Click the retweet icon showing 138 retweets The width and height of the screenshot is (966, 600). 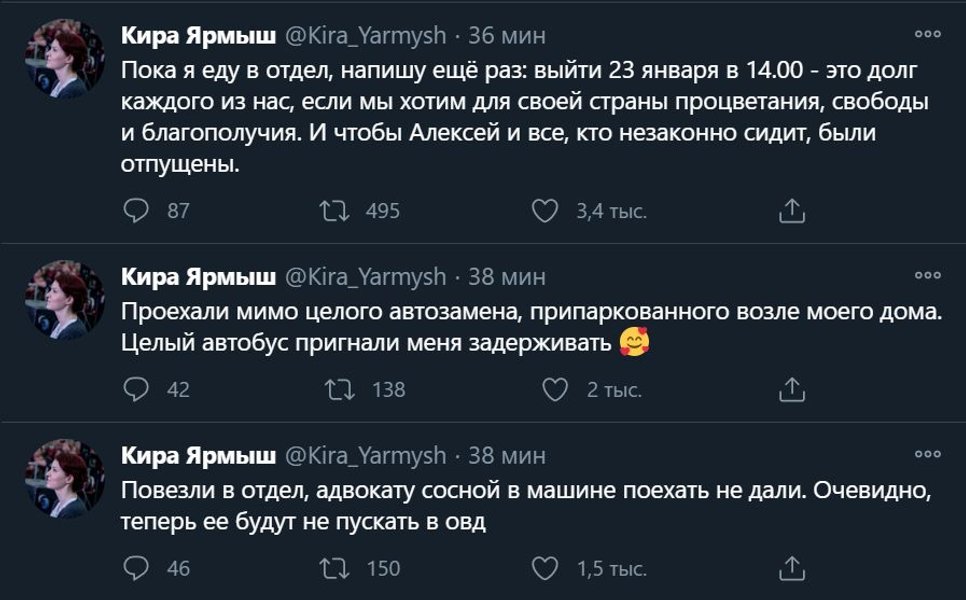tap(340, 388)
